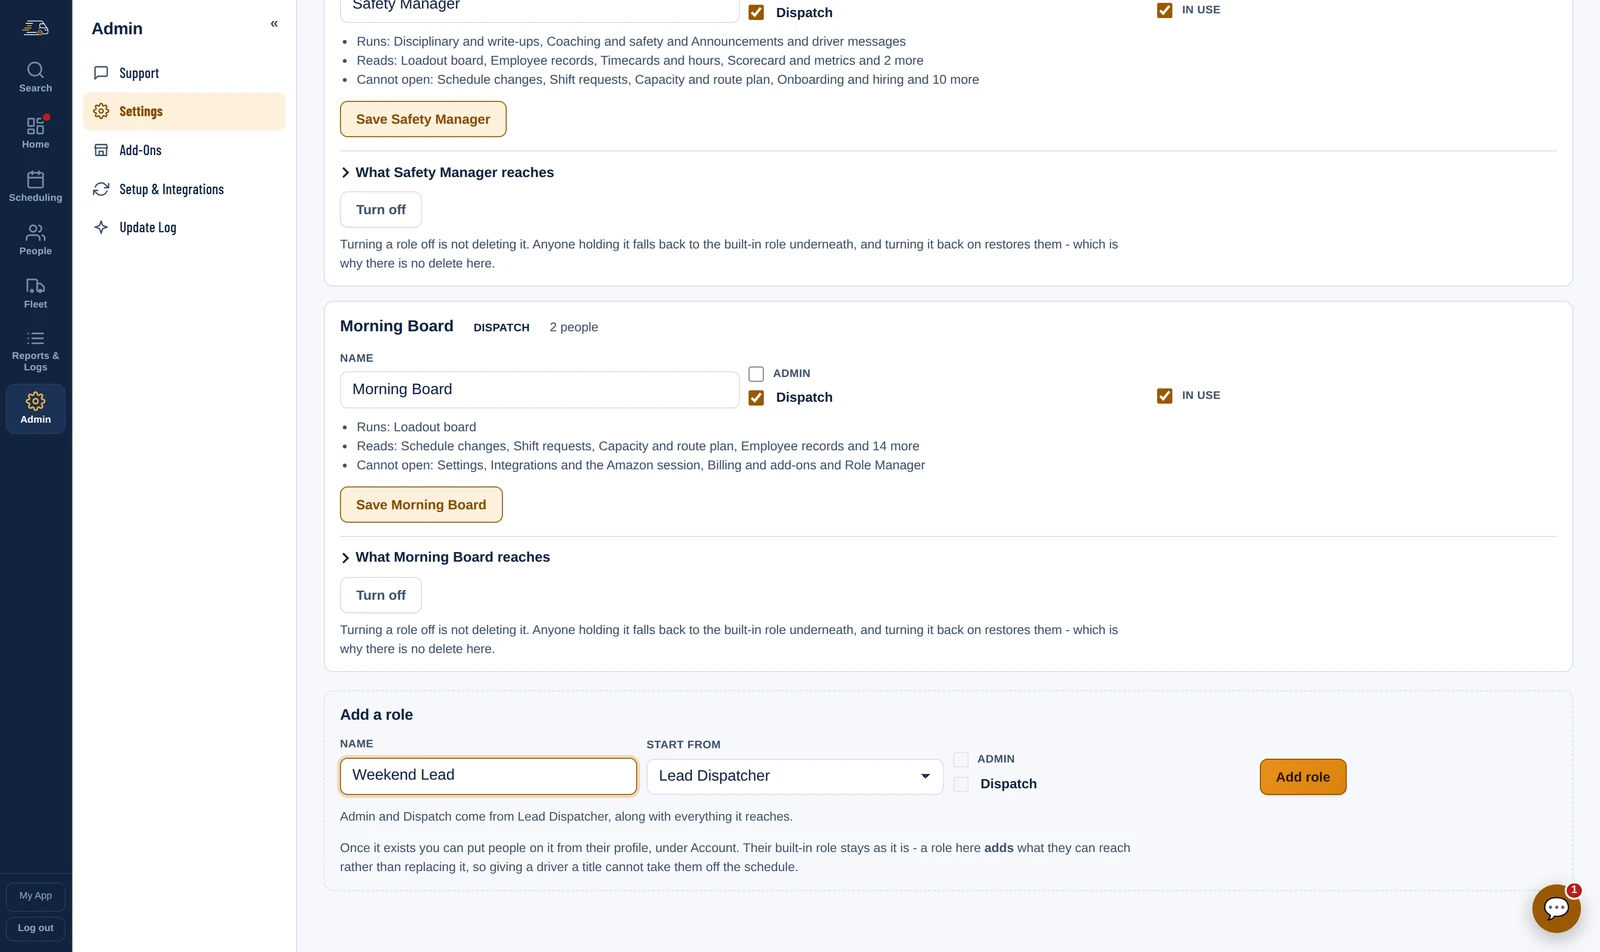The height and width of the screenshot is (952, 1600).
Task: Toggle Admin checkbox for Morning Board
Action: click(x=756, y=374)
